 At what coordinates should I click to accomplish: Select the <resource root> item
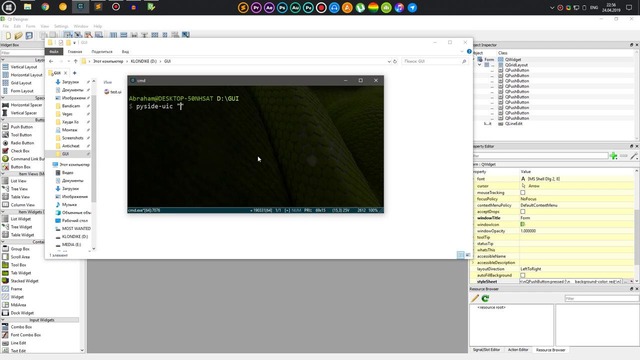coord(491,307)
